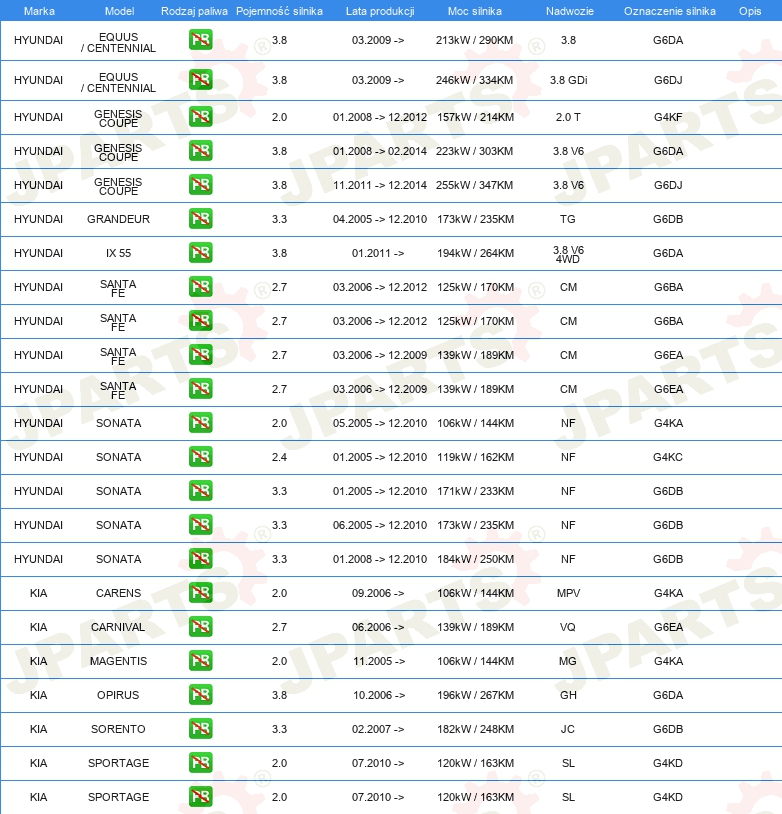Click the GH body cell

[x=568, y=695]
